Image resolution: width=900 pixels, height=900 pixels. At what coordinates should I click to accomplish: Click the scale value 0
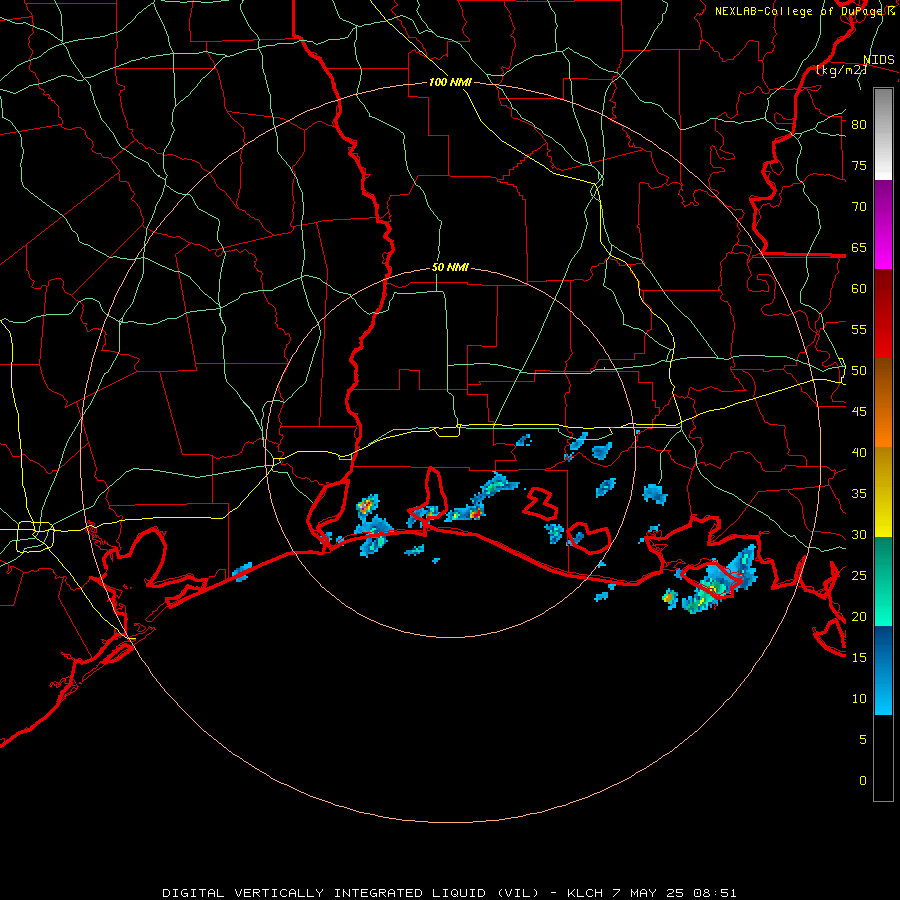point(863,781)
